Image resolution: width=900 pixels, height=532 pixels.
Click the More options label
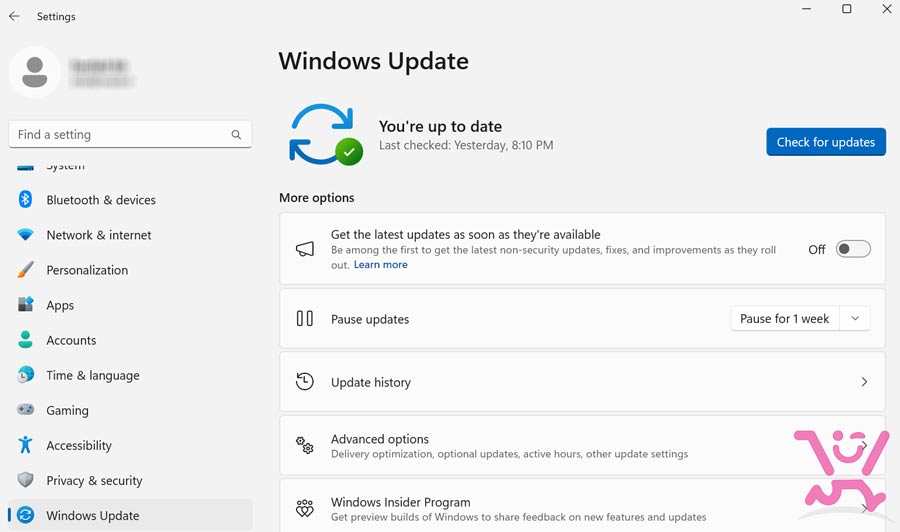tap(316, 197)
